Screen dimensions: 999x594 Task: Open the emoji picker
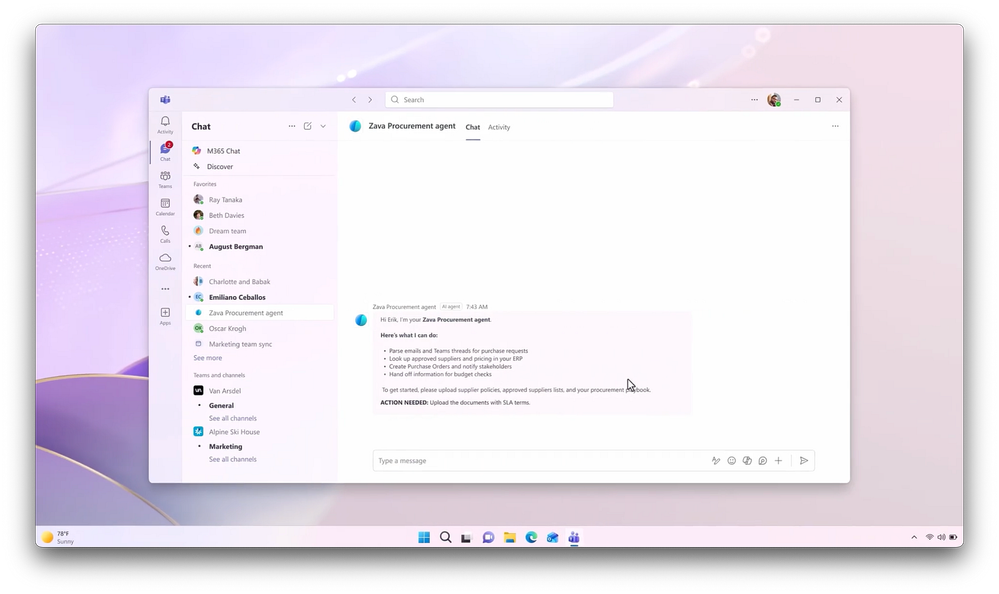731,461
